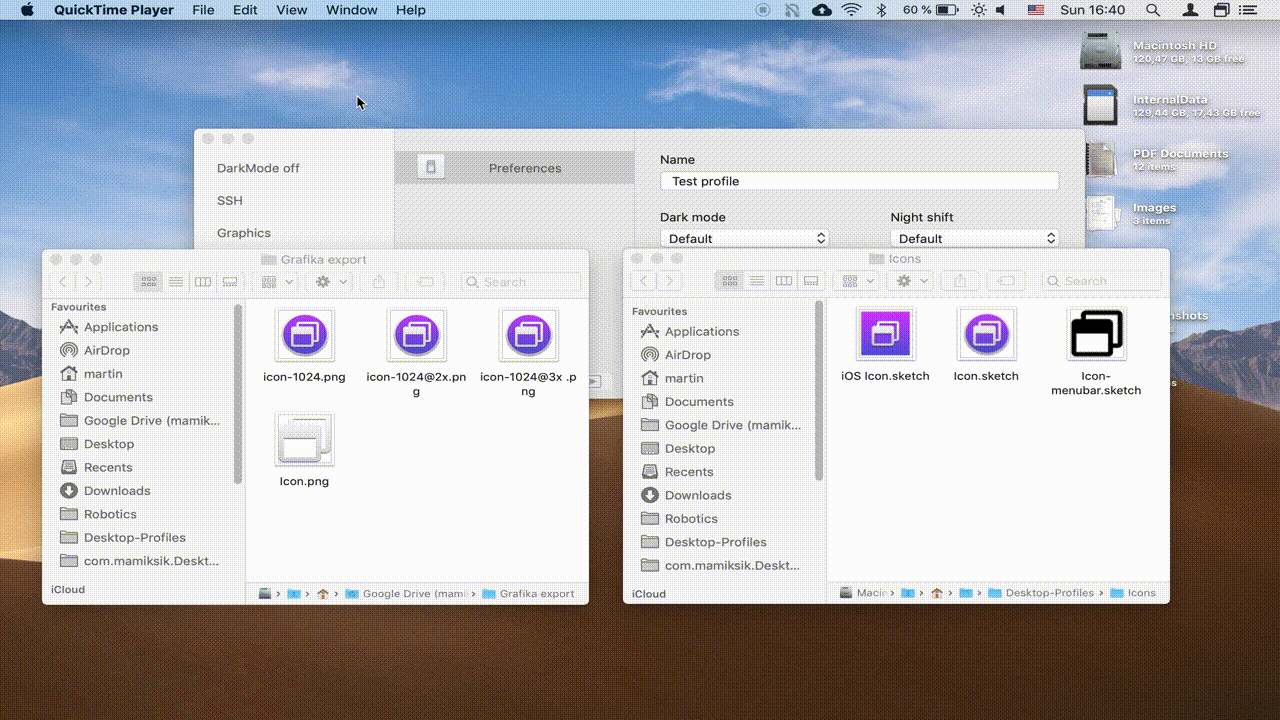The width and height of the screenshot is (1280, 720).
Task: Open the Dark mode dropdown
Action: [744, 238]
